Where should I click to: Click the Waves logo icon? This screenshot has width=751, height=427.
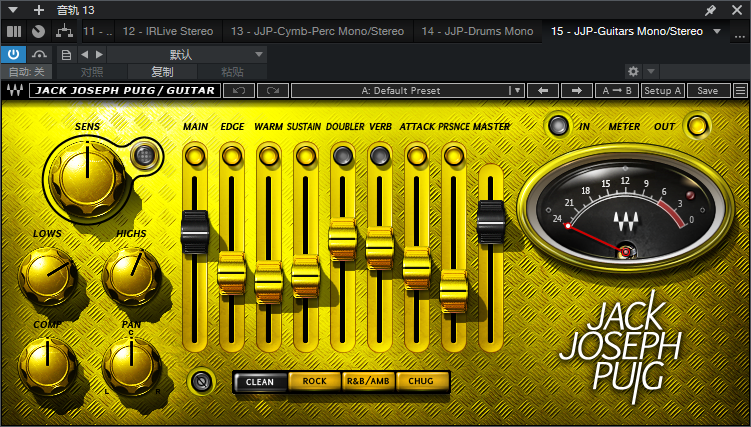pyautogui.click(x=15, y=90)
